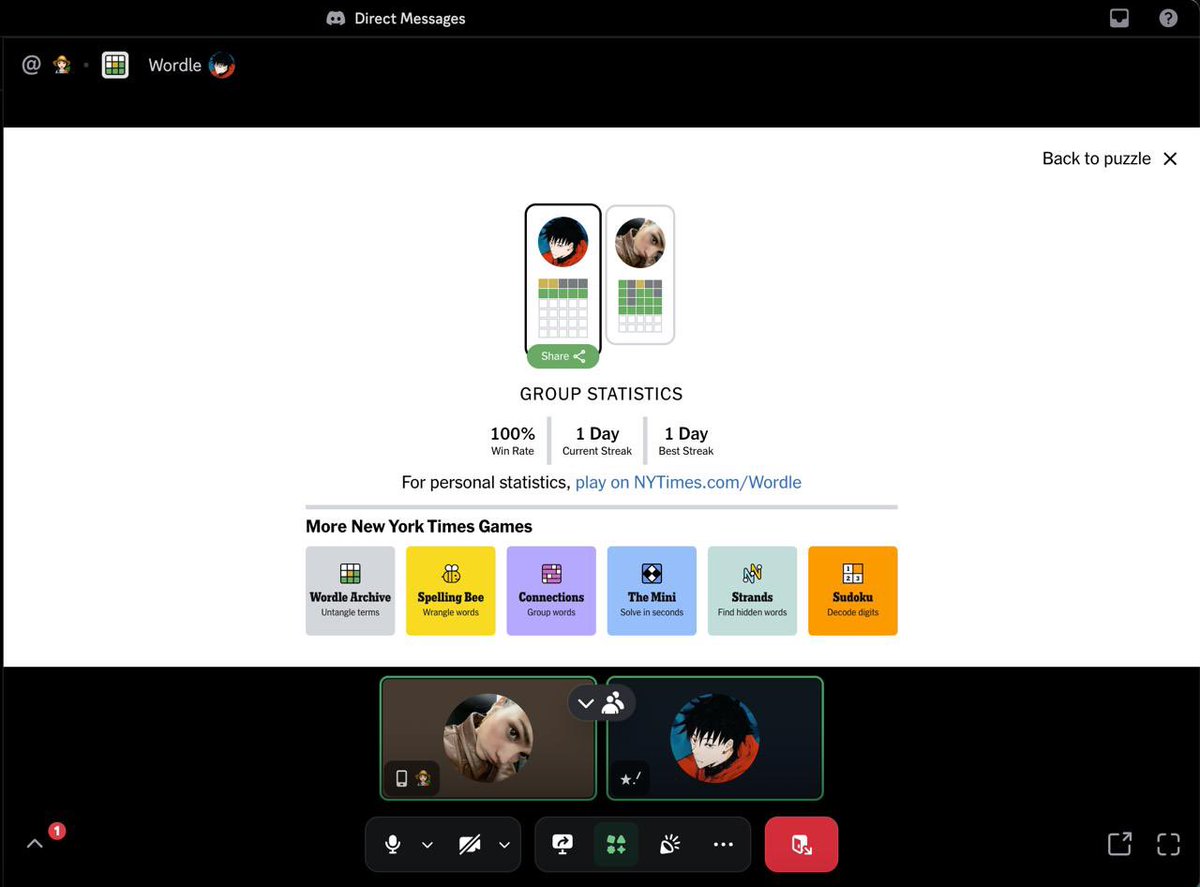Open the Connections game tile
The height and width of the screenshot is (887, 1200).
pyautogui.click(x=551, y=590)
